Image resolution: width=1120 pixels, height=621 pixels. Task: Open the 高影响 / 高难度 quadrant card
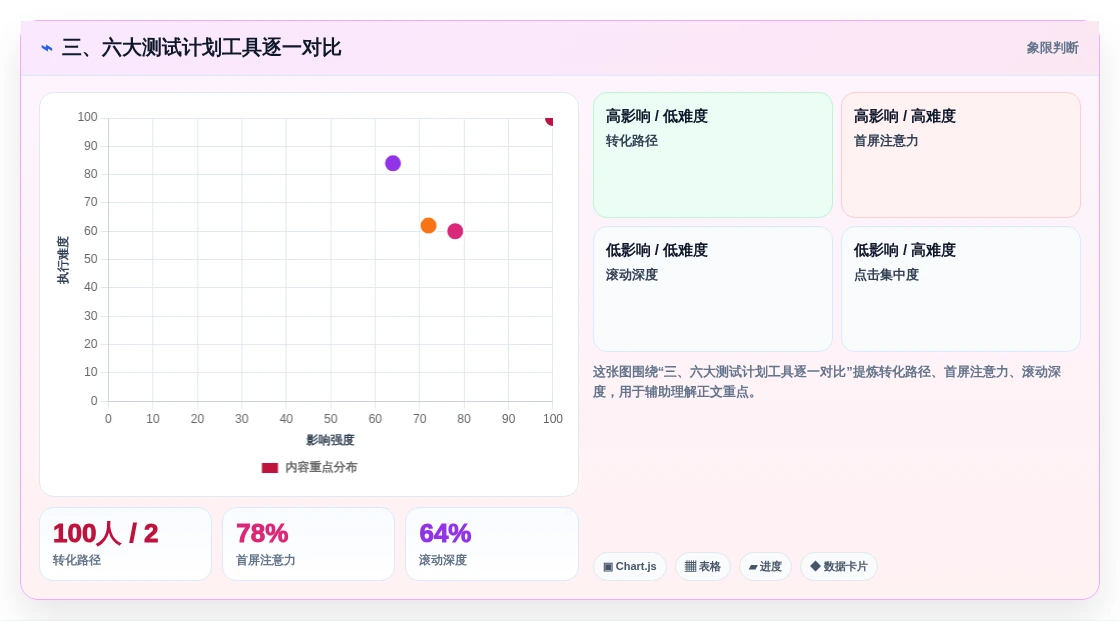click(961, 155)
